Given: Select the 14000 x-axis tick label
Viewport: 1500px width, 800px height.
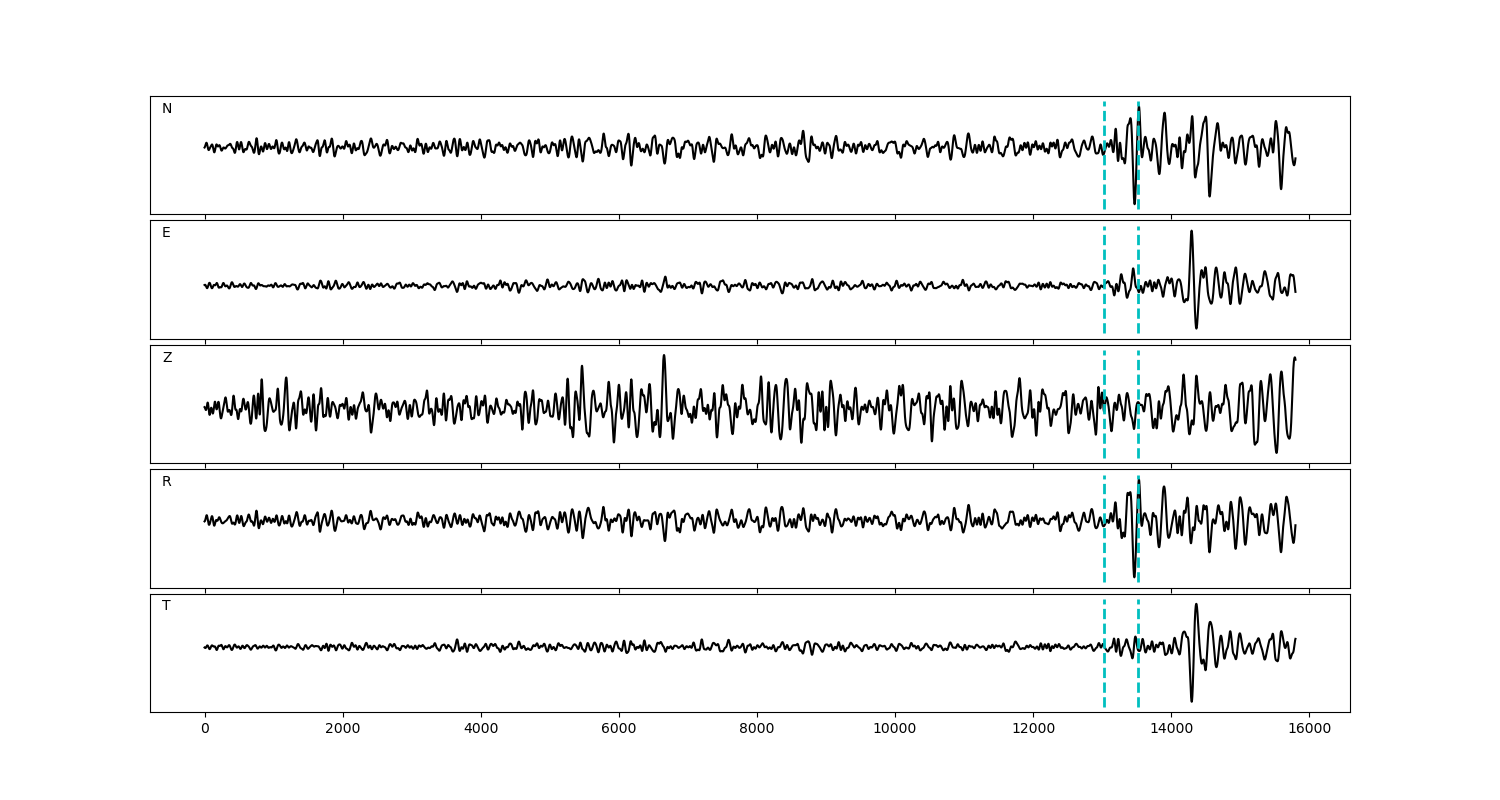Looking at the screenshot, I should click(x=1171, y=729).
